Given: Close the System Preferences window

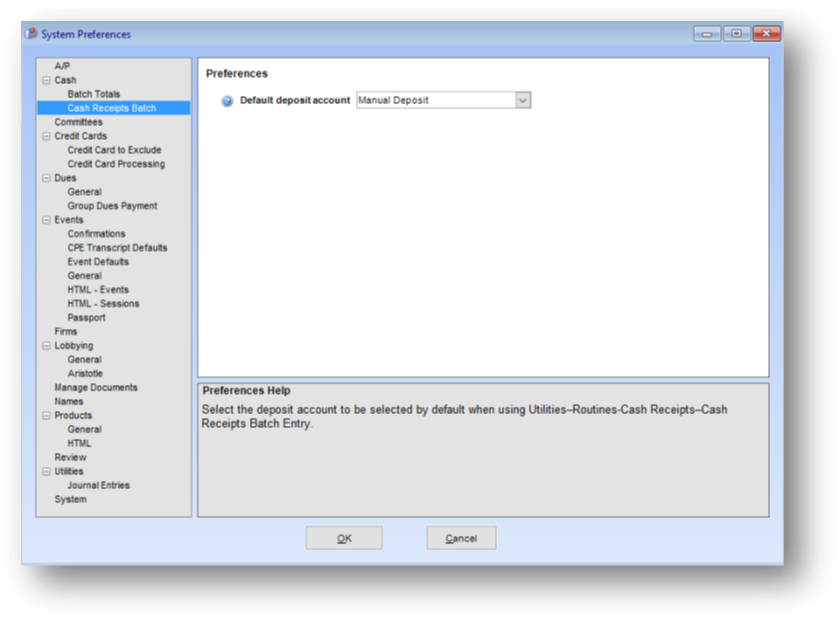Looking at the screenshot, I should [x=766, y=34].
